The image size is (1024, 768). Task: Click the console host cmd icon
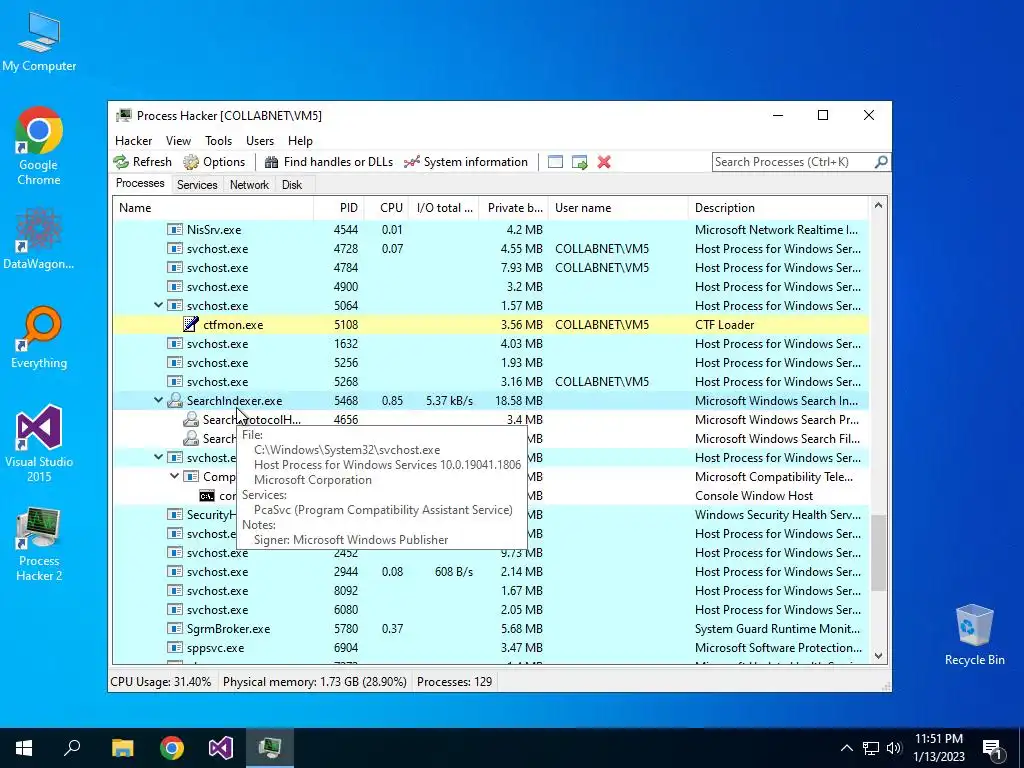pyautogui.click(x=207, y=496)
